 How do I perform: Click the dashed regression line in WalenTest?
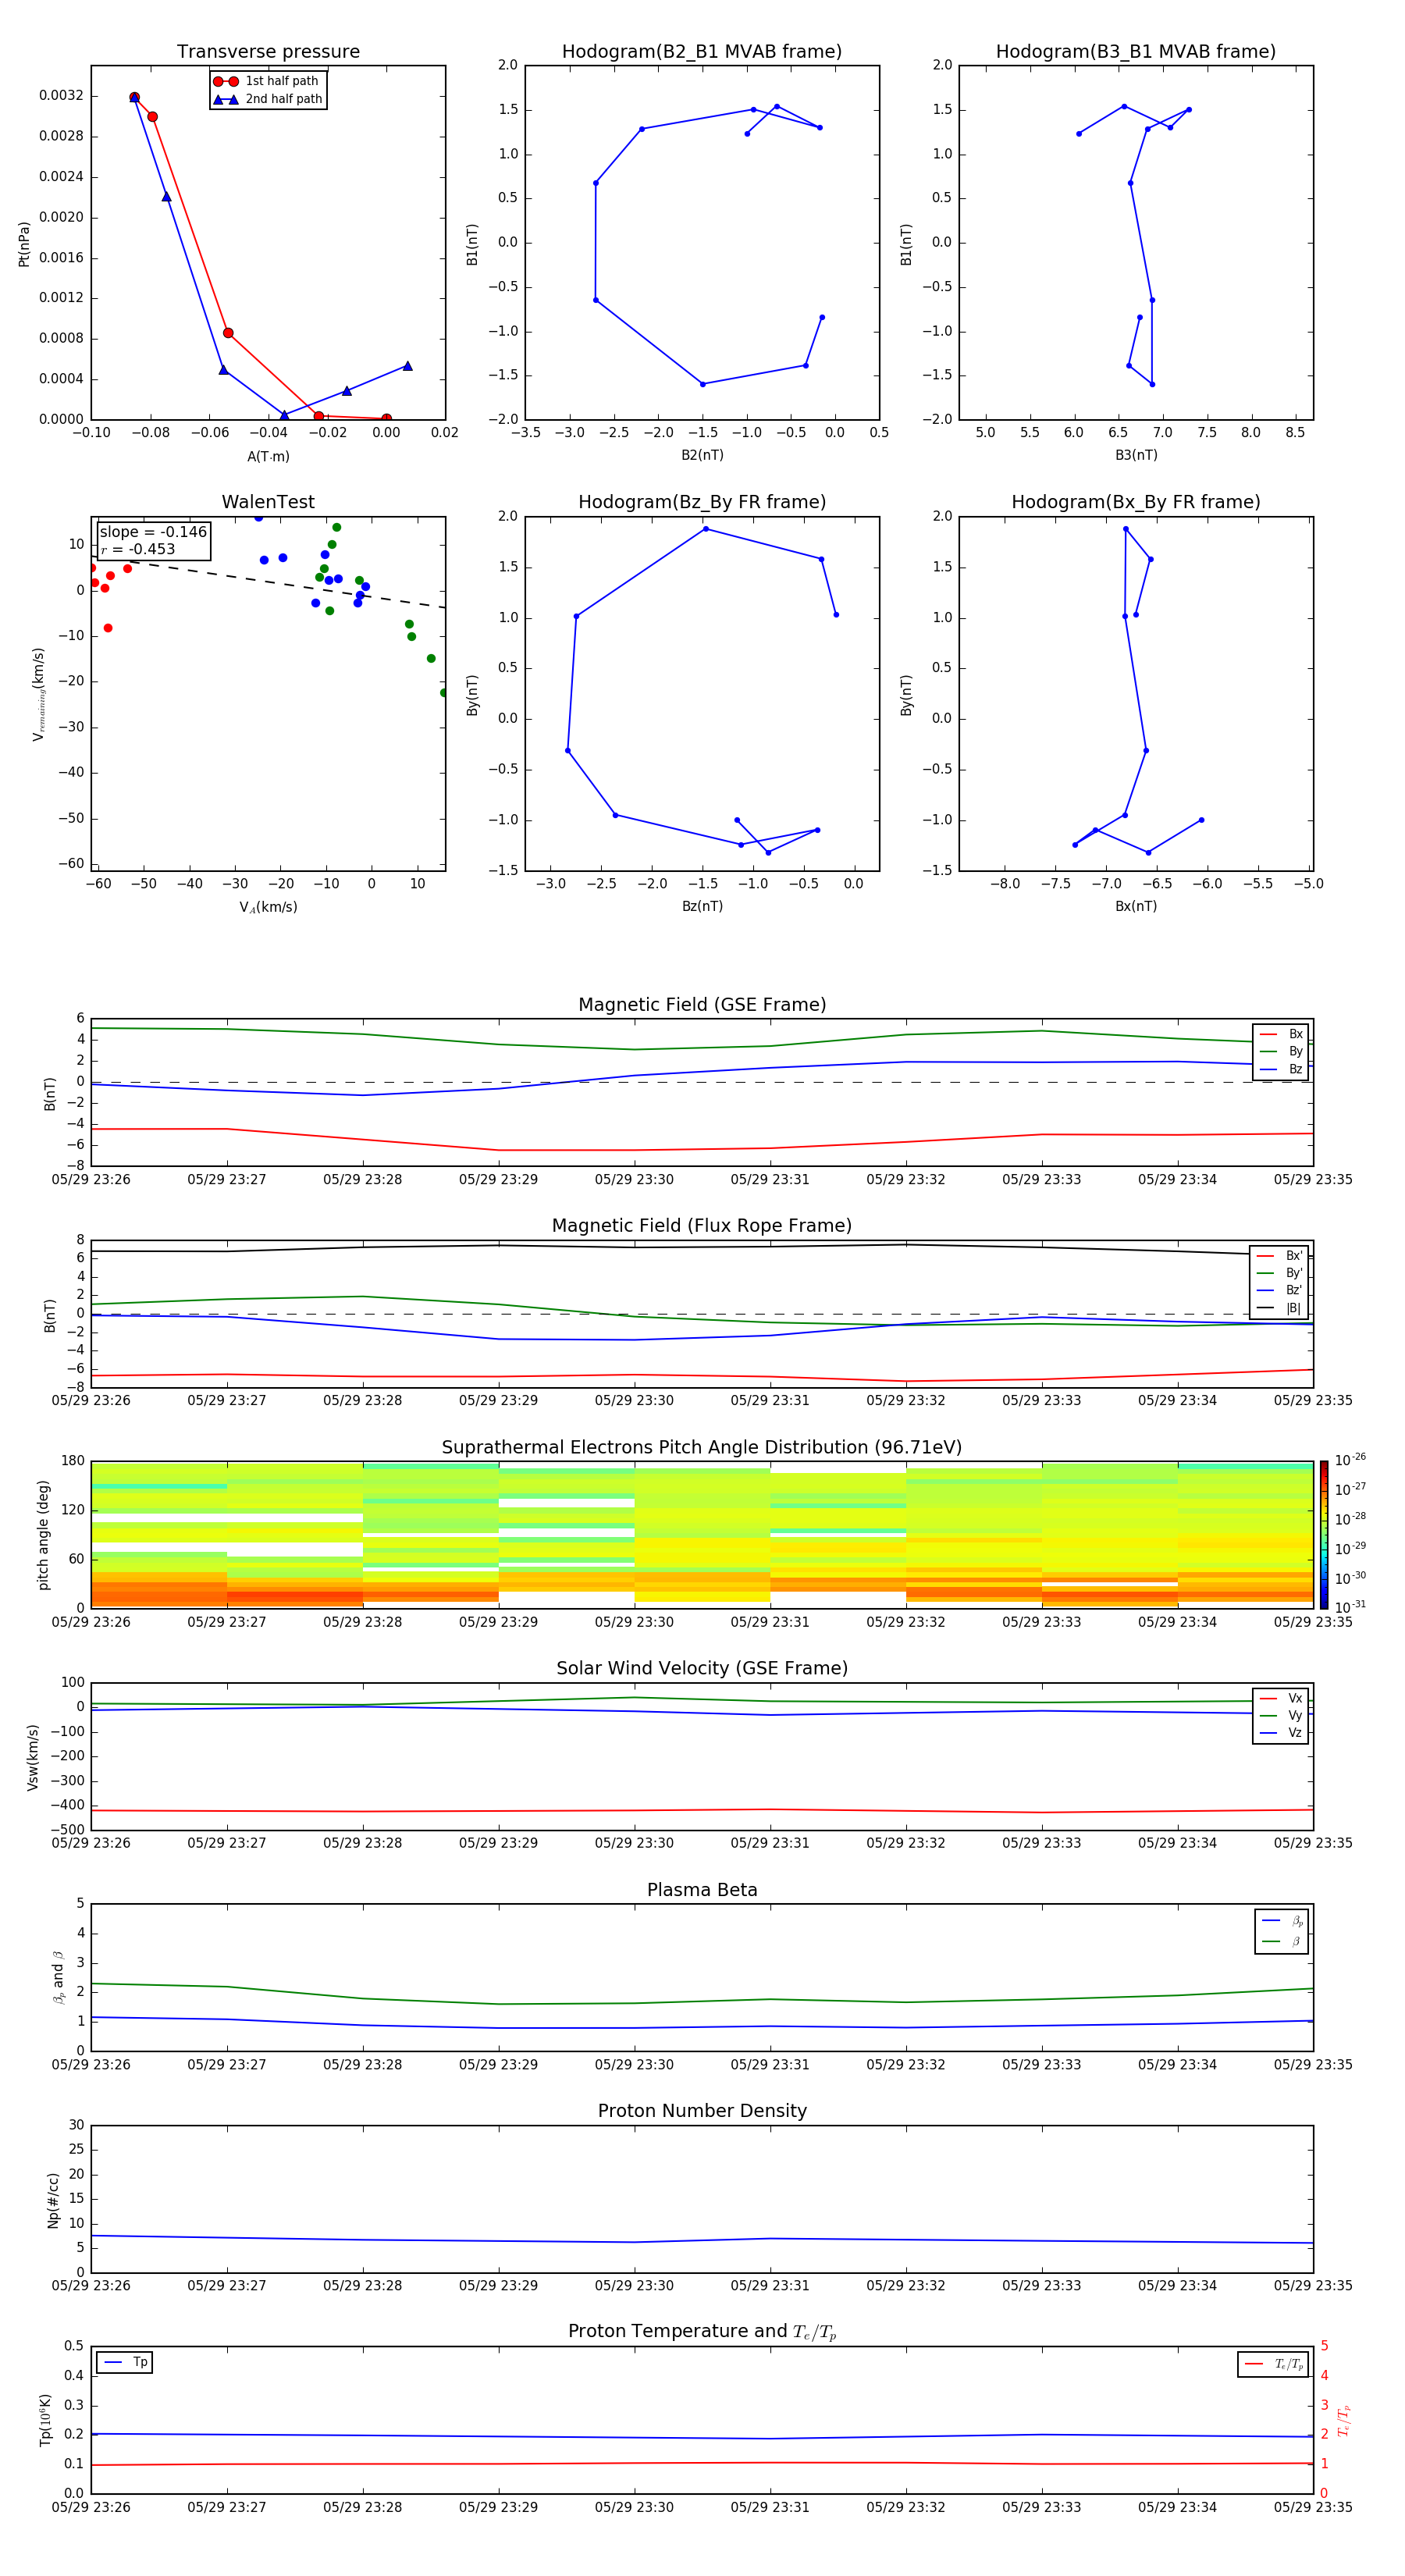(x=268, y=582)
